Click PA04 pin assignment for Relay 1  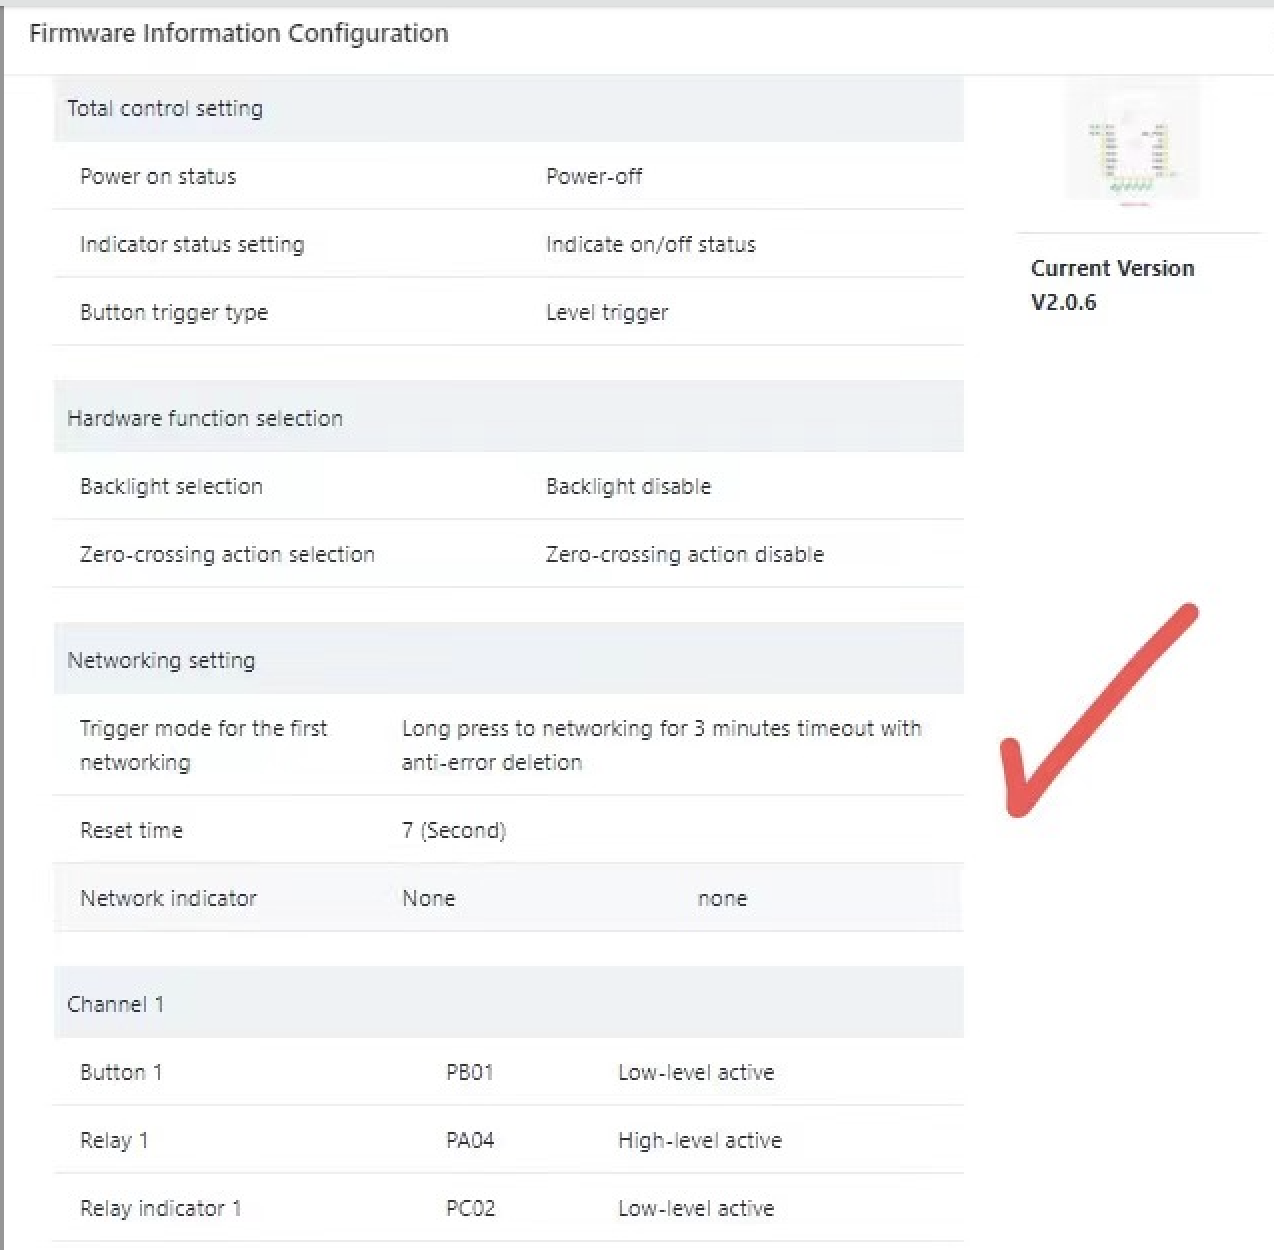click(469, 1140)
